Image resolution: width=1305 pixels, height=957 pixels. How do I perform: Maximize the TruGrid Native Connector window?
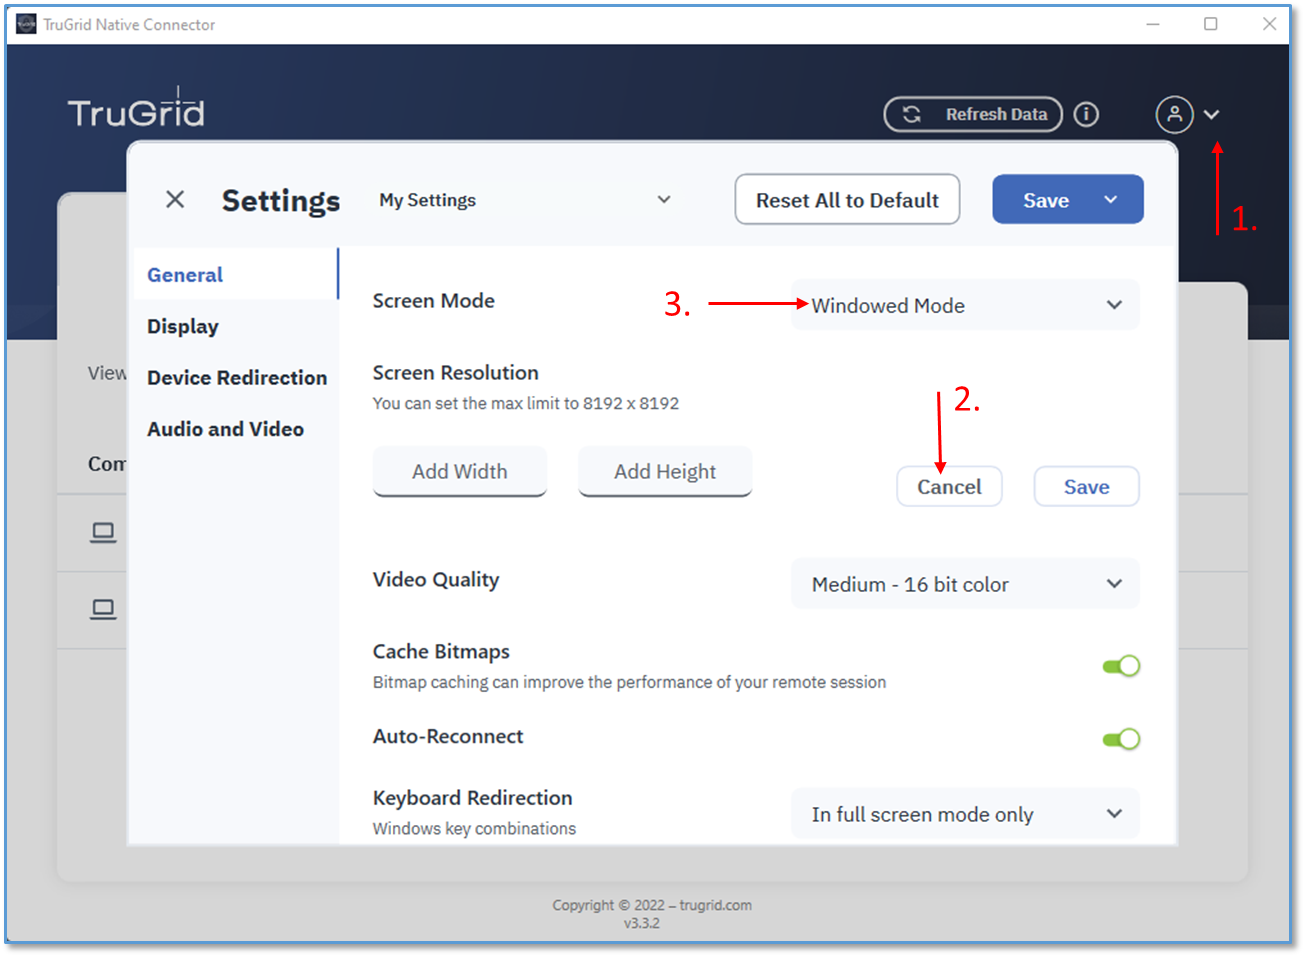coord(1211,24)
